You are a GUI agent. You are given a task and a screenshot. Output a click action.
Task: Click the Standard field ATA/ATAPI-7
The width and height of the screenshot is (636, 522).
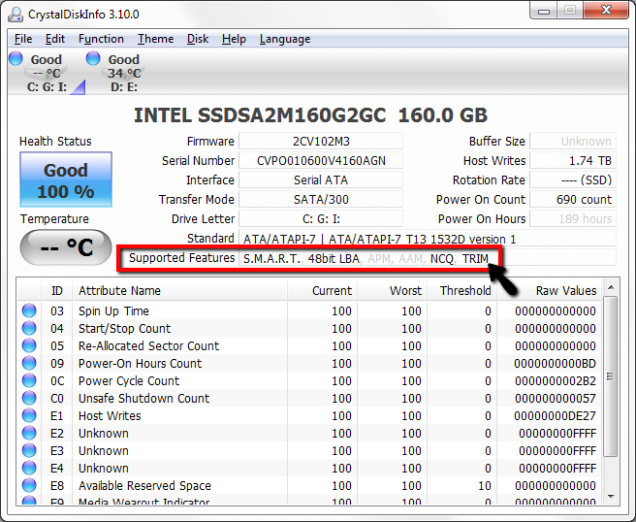(428, 239)
